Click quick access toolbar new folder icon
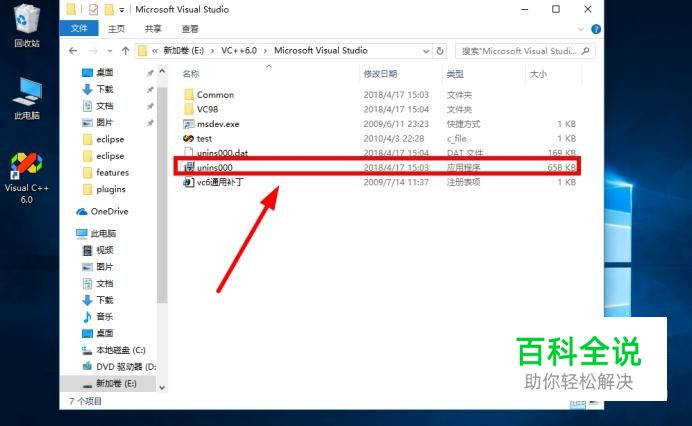This screenshot has height=426, width=692. pyautogui.click(x=109, y=9)
